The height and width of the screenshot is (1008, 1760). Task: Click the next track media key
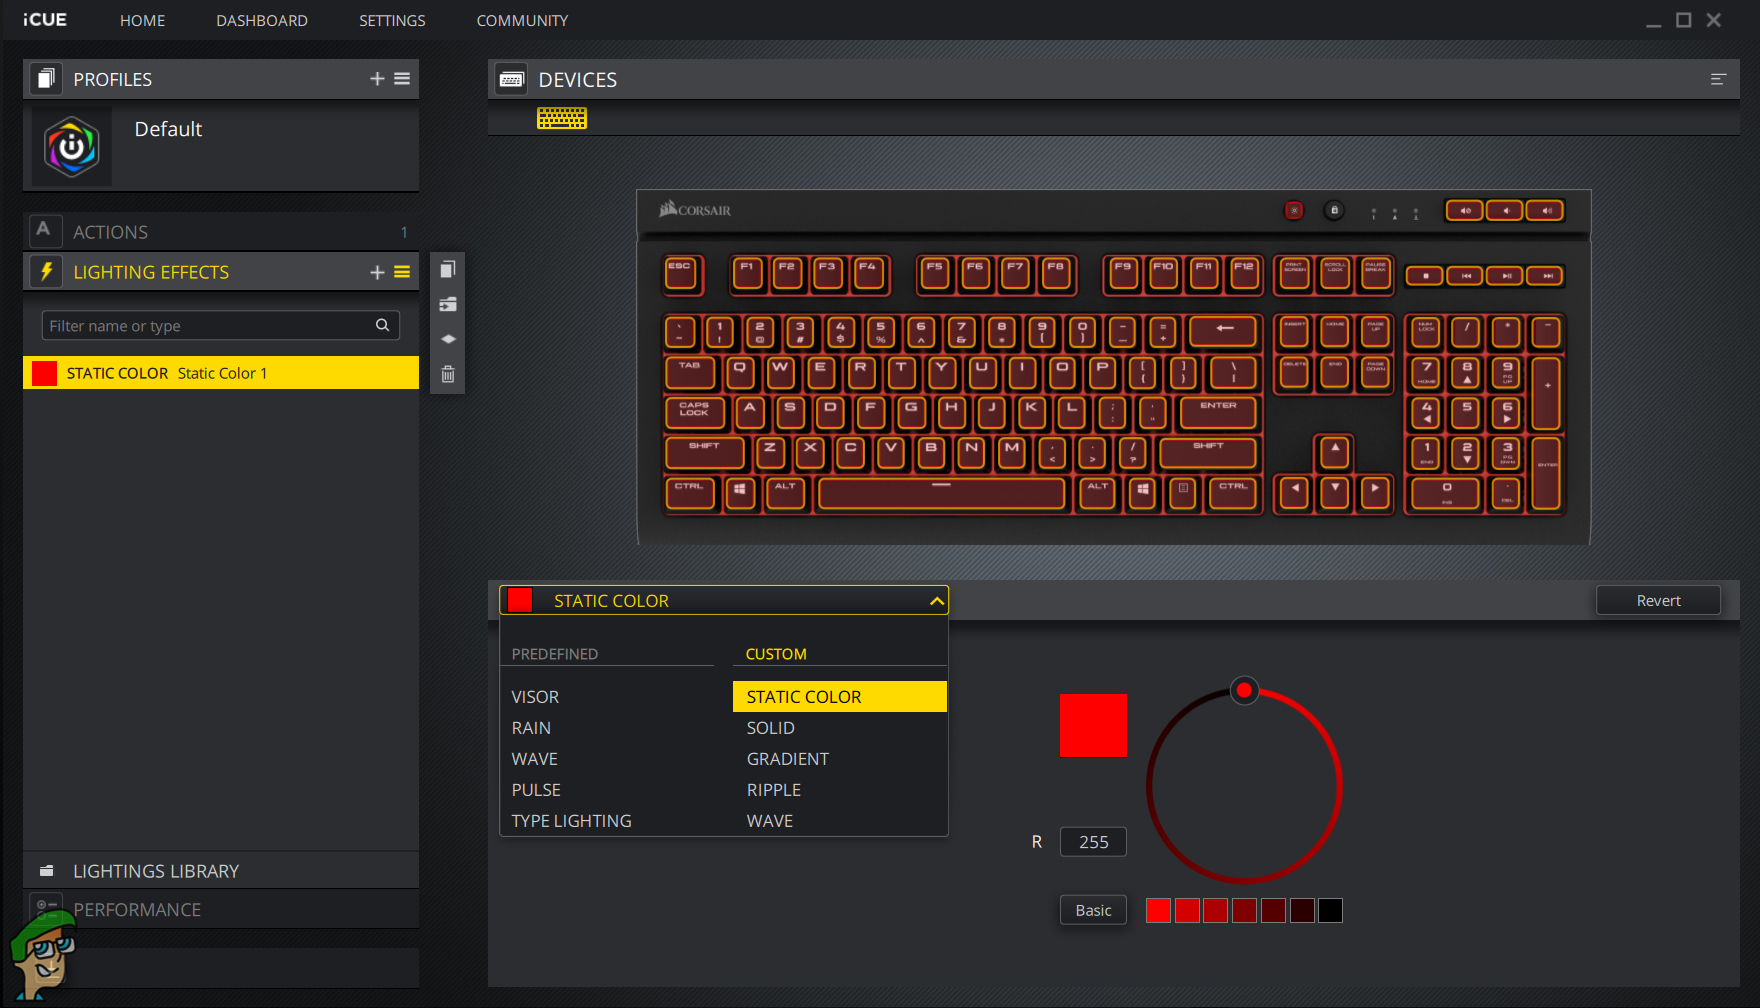1547,276
